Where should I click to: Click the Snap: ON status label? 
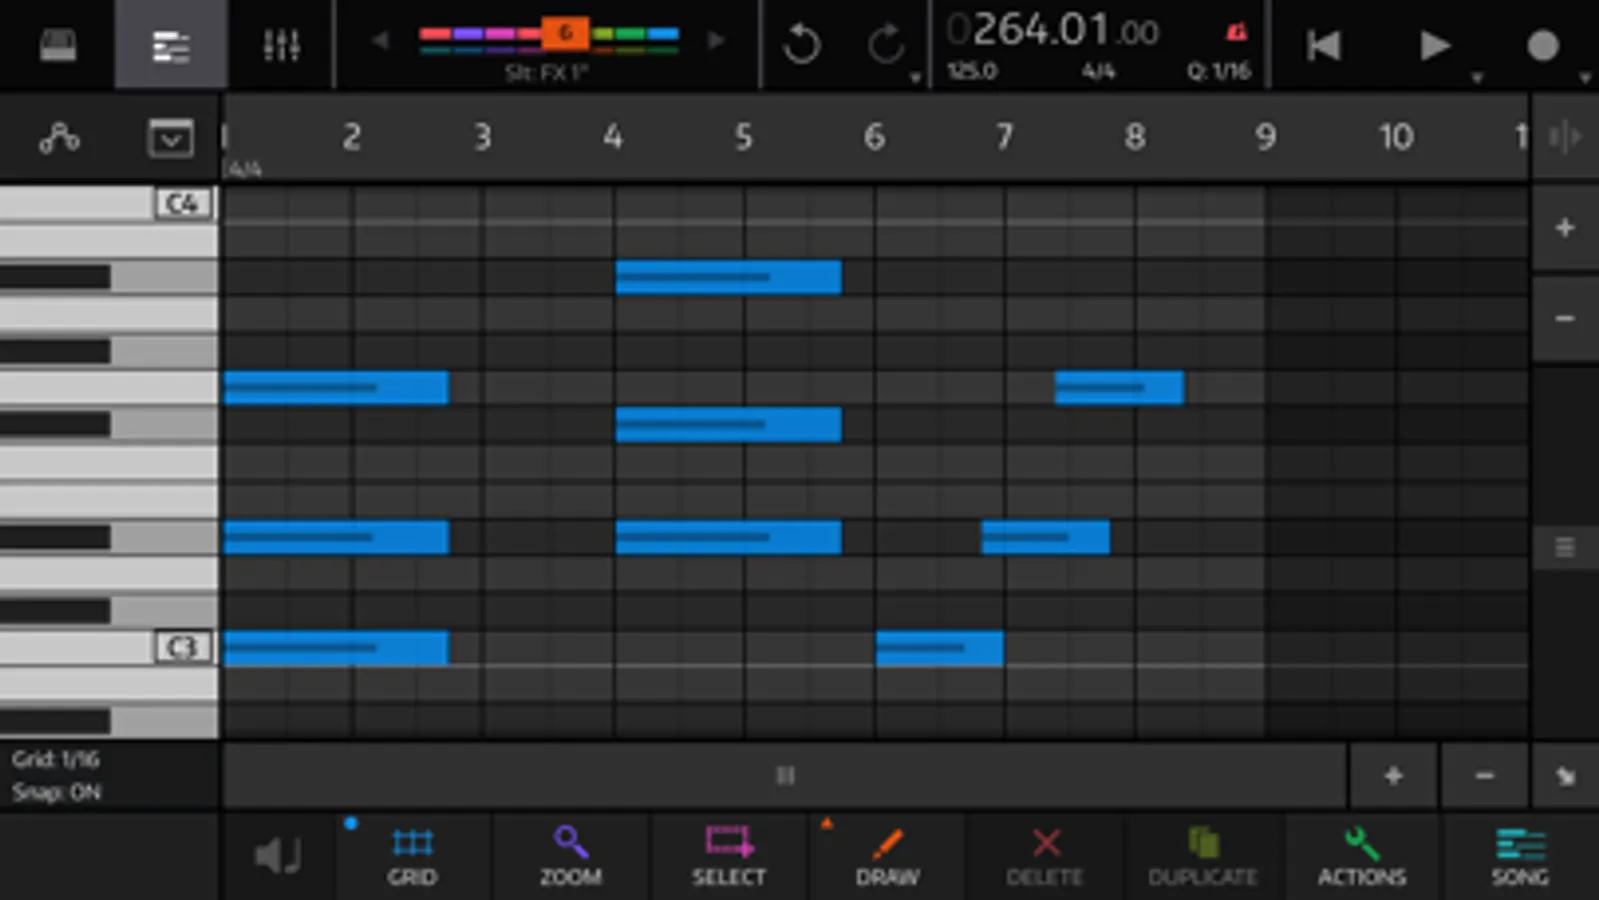[56, 792]
